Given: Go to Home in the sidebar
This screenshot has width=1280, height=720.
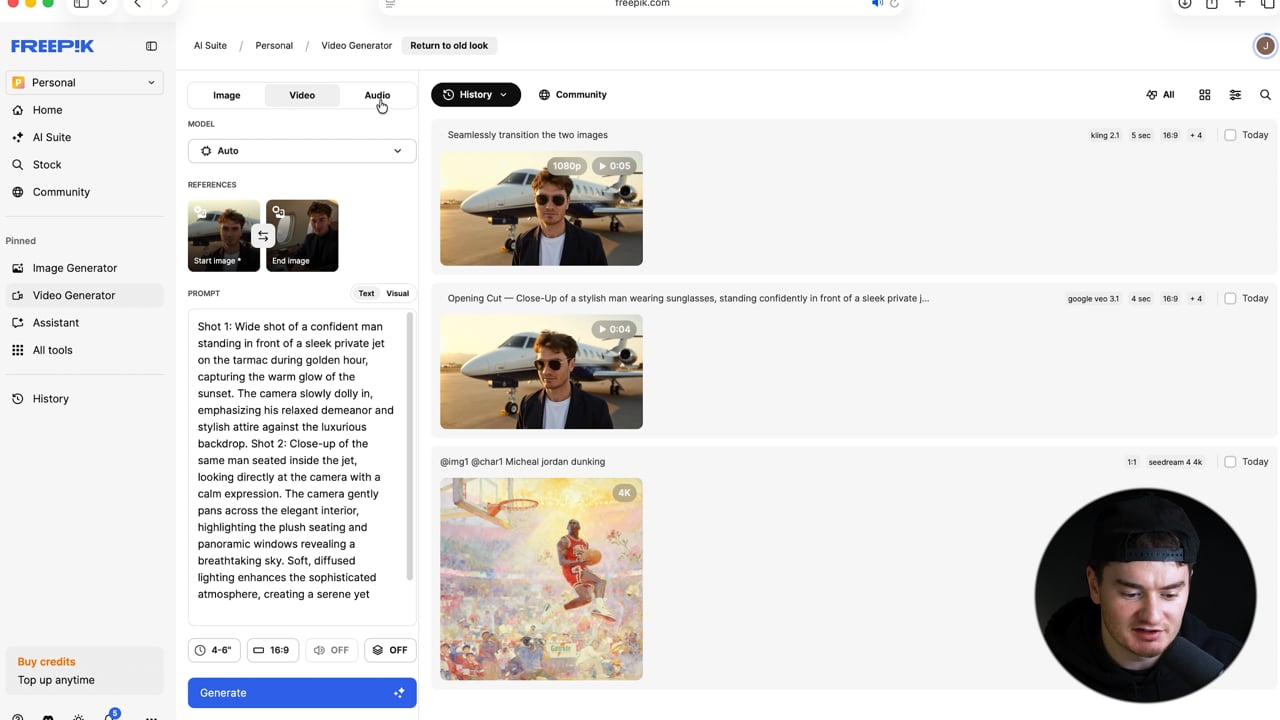Looking at the screenshot, I should pyautogui.click(x=47, y=110).
